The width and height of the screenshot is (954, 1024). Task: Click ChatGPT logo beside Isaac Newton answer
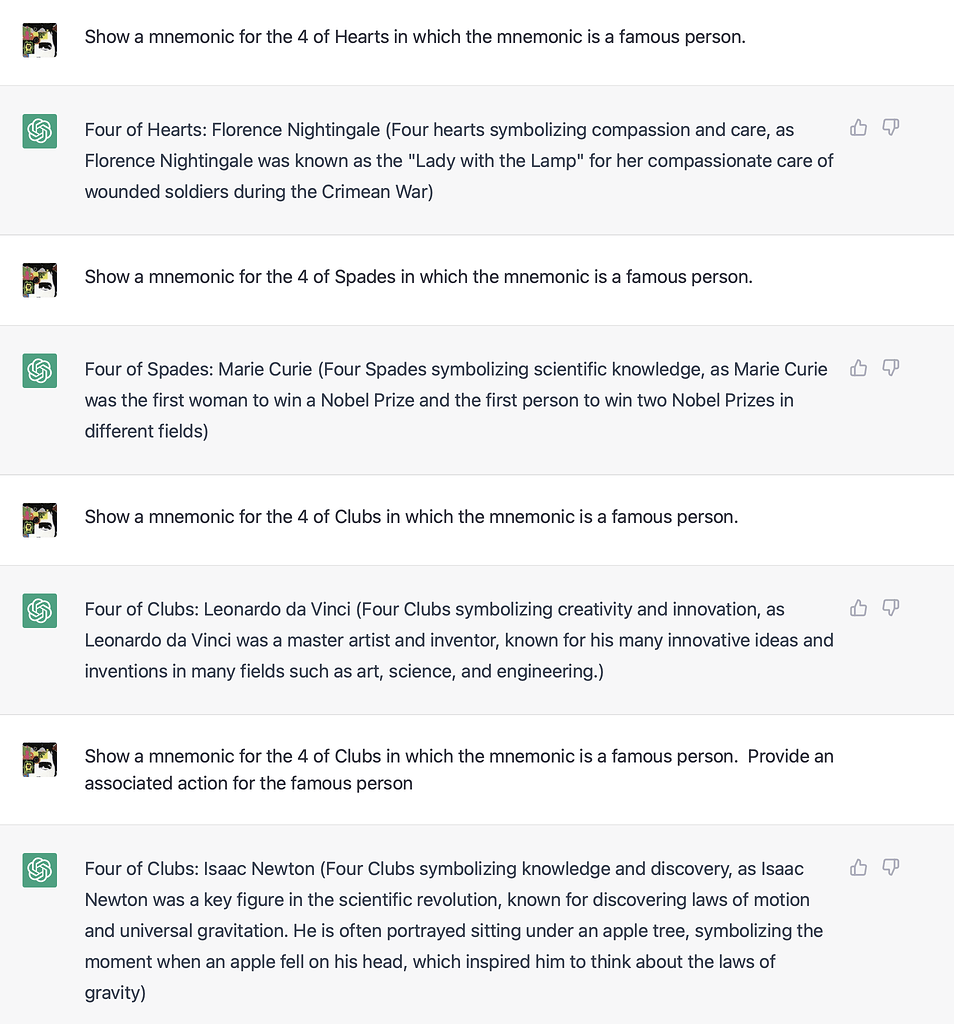coord(40,871)
